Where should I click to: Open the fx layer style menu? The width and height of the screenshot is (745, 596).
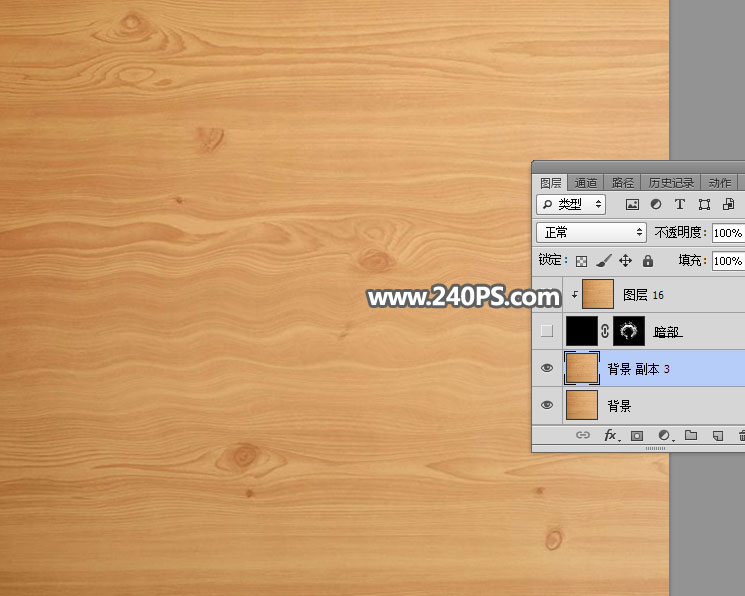pos(611,435)
